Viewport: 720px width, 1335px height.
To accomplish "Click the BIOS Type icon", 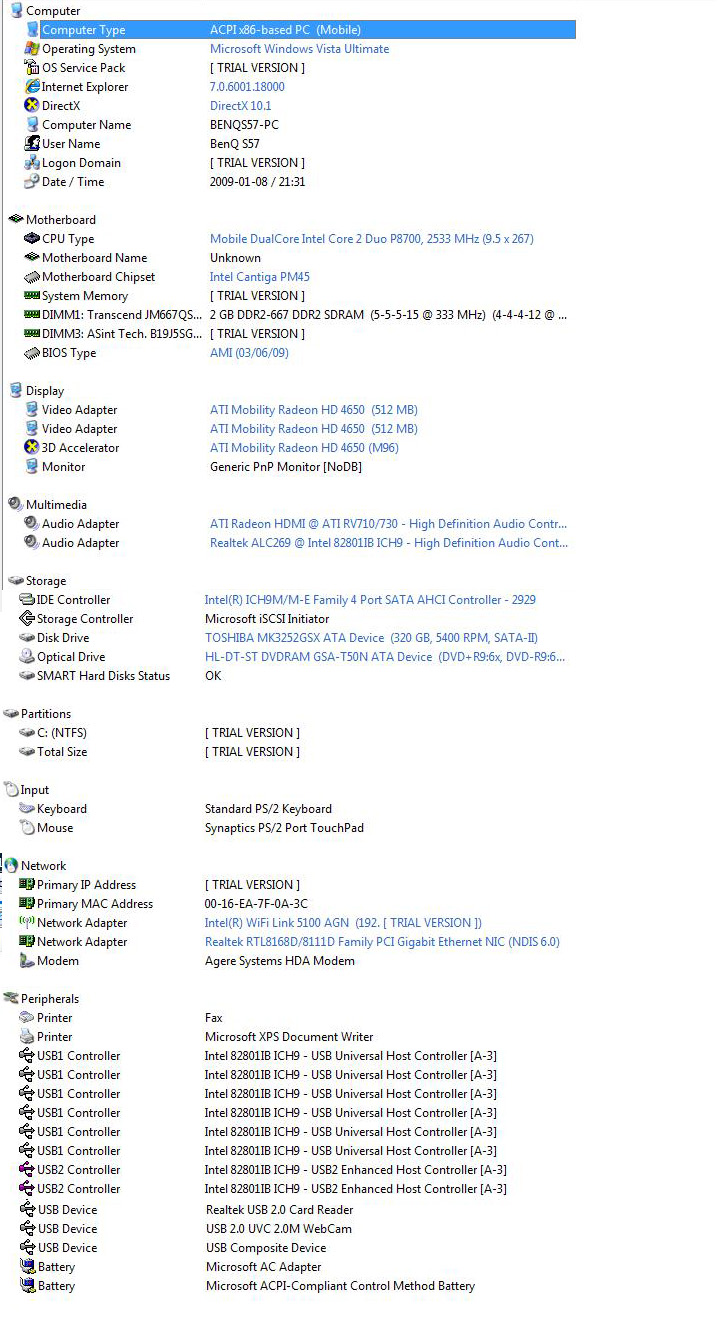I will tap(32, 353).
